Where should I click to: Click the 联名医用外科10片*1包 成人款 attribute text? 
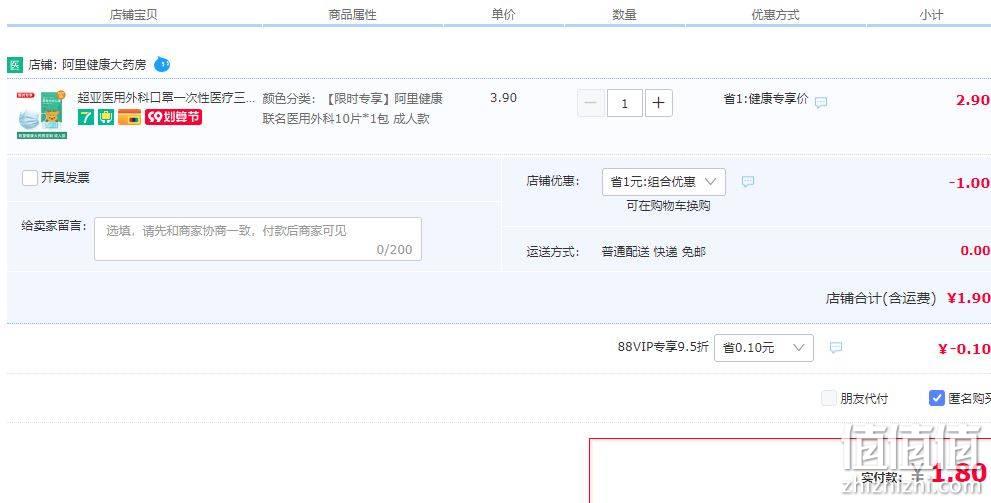pos(346,118)
